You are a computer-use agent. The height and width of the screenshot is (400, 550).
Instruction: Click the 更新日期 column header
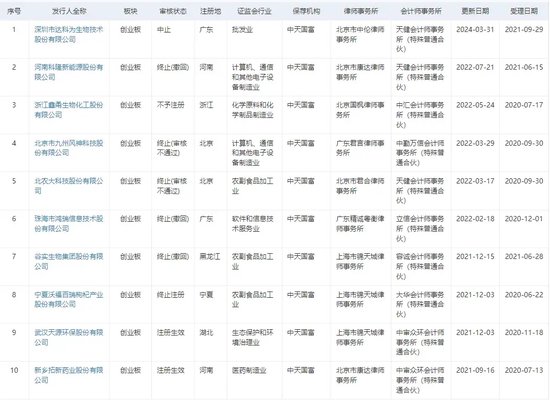tap(475, 11)
